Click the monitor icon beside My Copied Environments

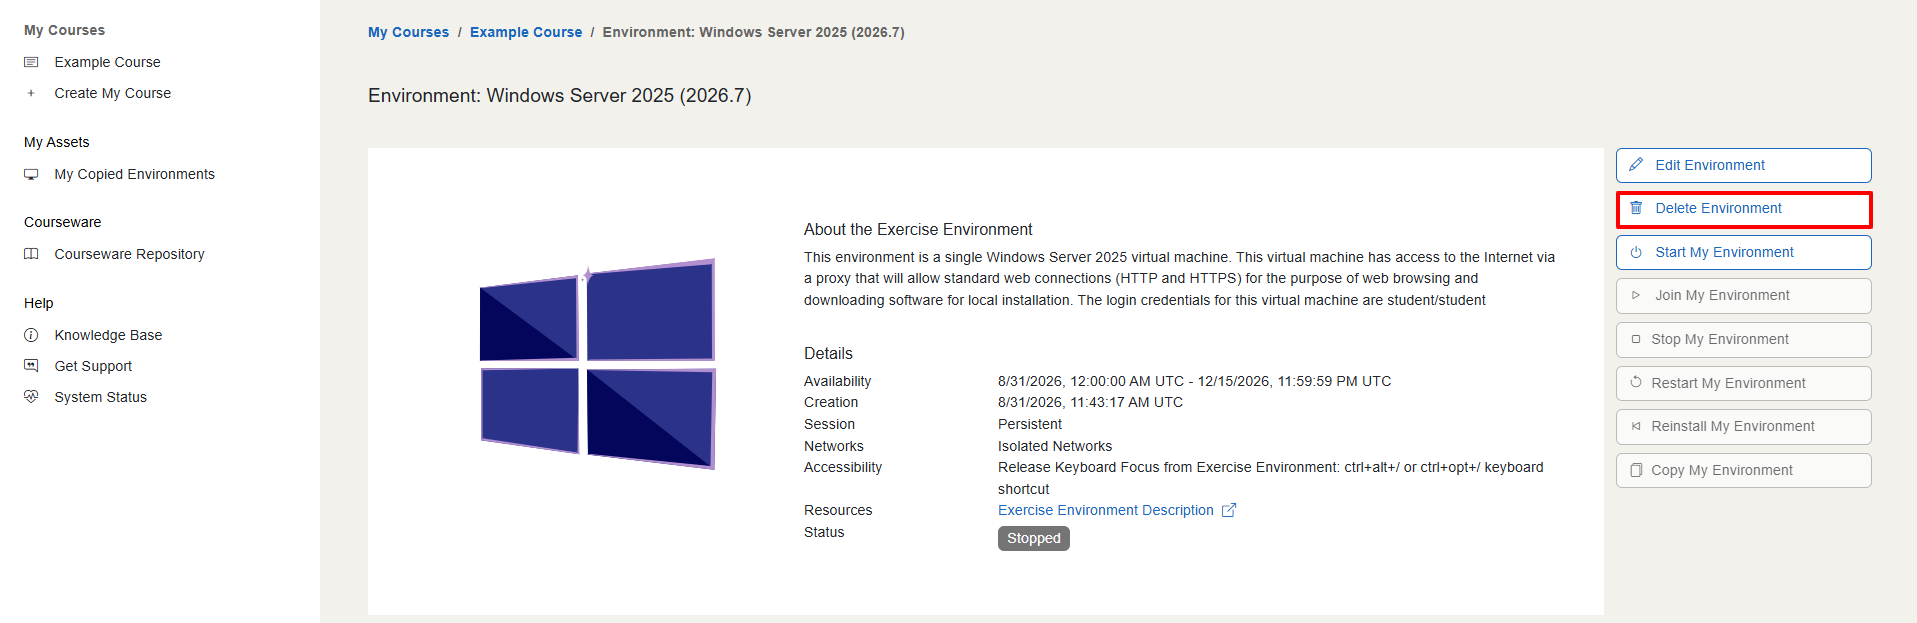coord(31,174)
